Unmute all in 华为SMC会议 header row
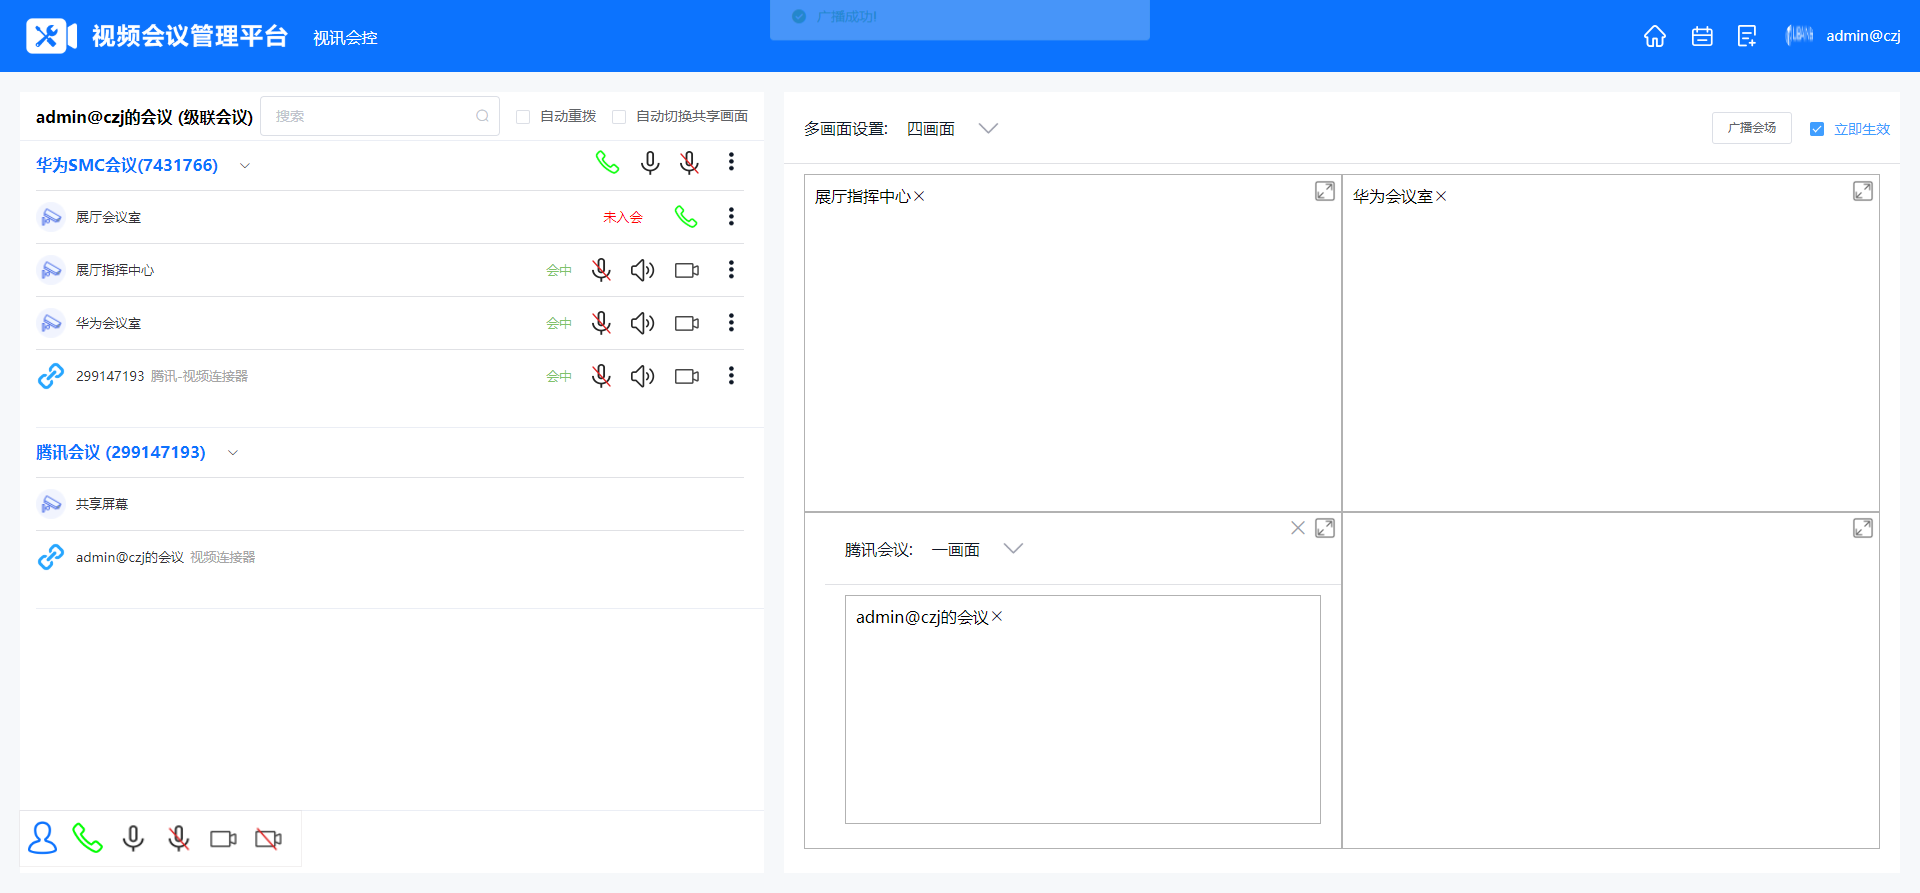The image size is (1920, 893). (x=650, y=162)
